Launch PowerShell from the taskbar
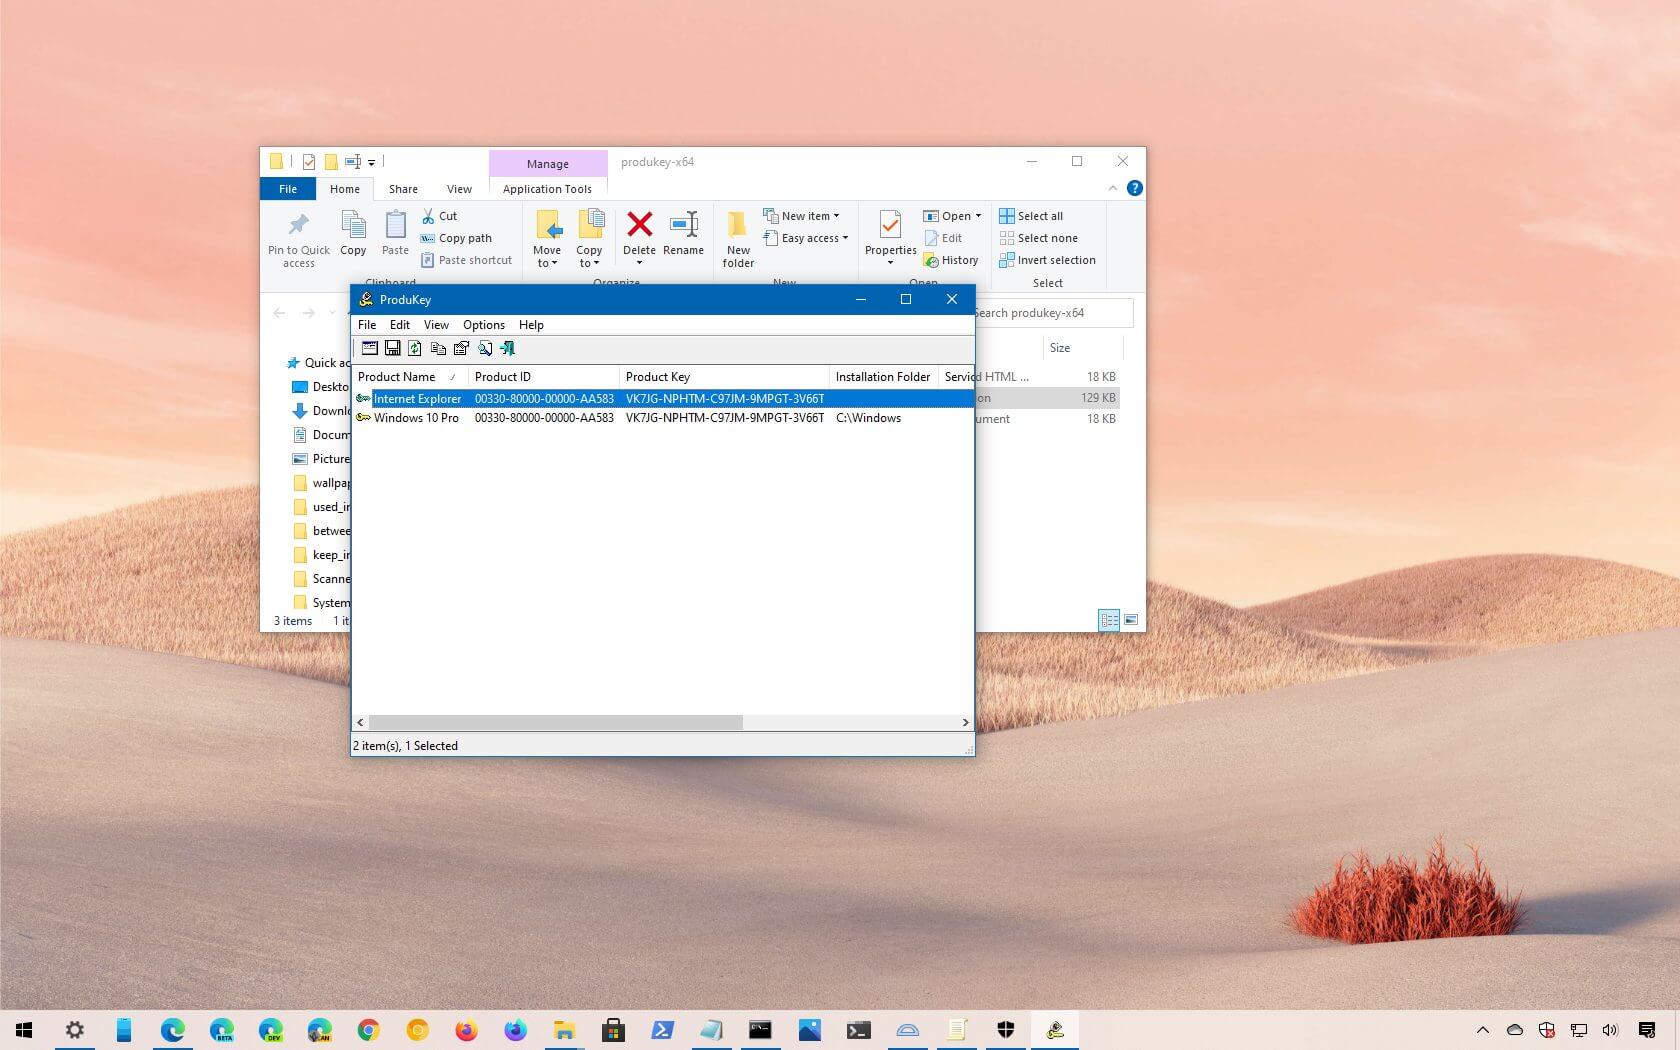This screenshot has width=1680, height=1050. pyautogui.click(x=662, y=1030)
